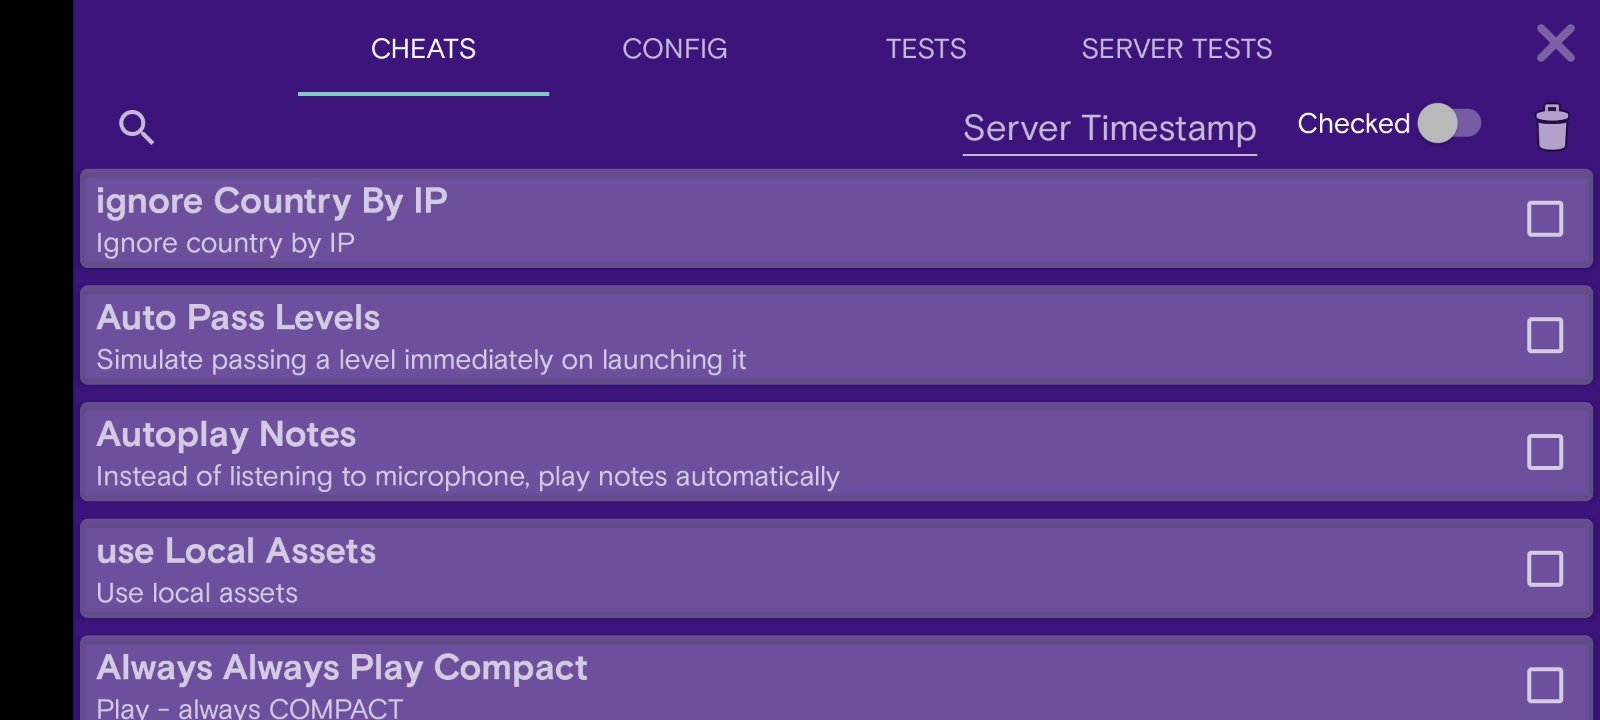Select the CHEATS tab

point(423,49)
